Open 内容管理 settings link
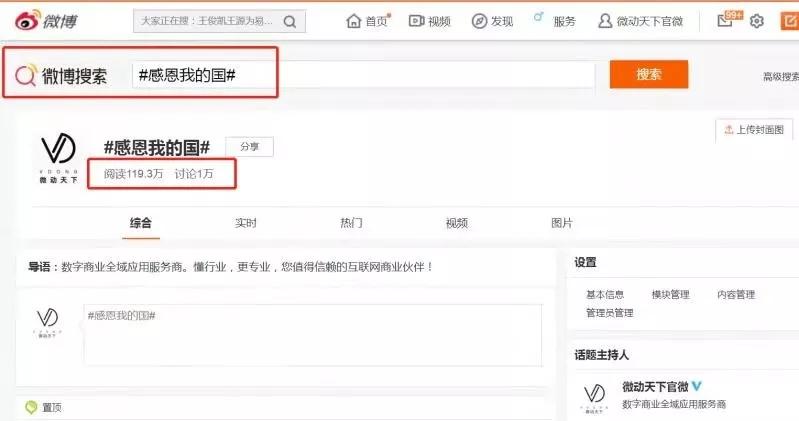The height and width of the screenshot is (421, 799). pyautogui.click(x=736, y=295)
